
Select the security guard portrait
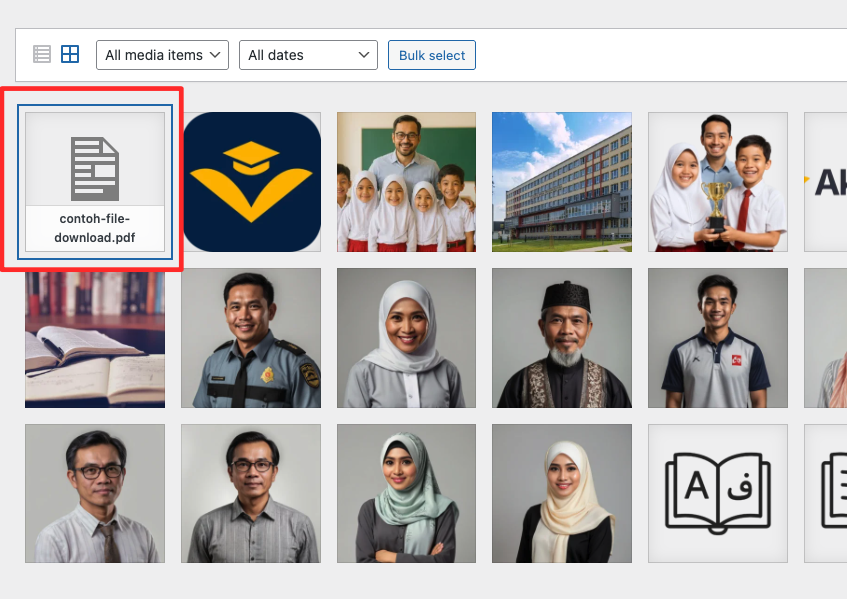tap(251, 338)
